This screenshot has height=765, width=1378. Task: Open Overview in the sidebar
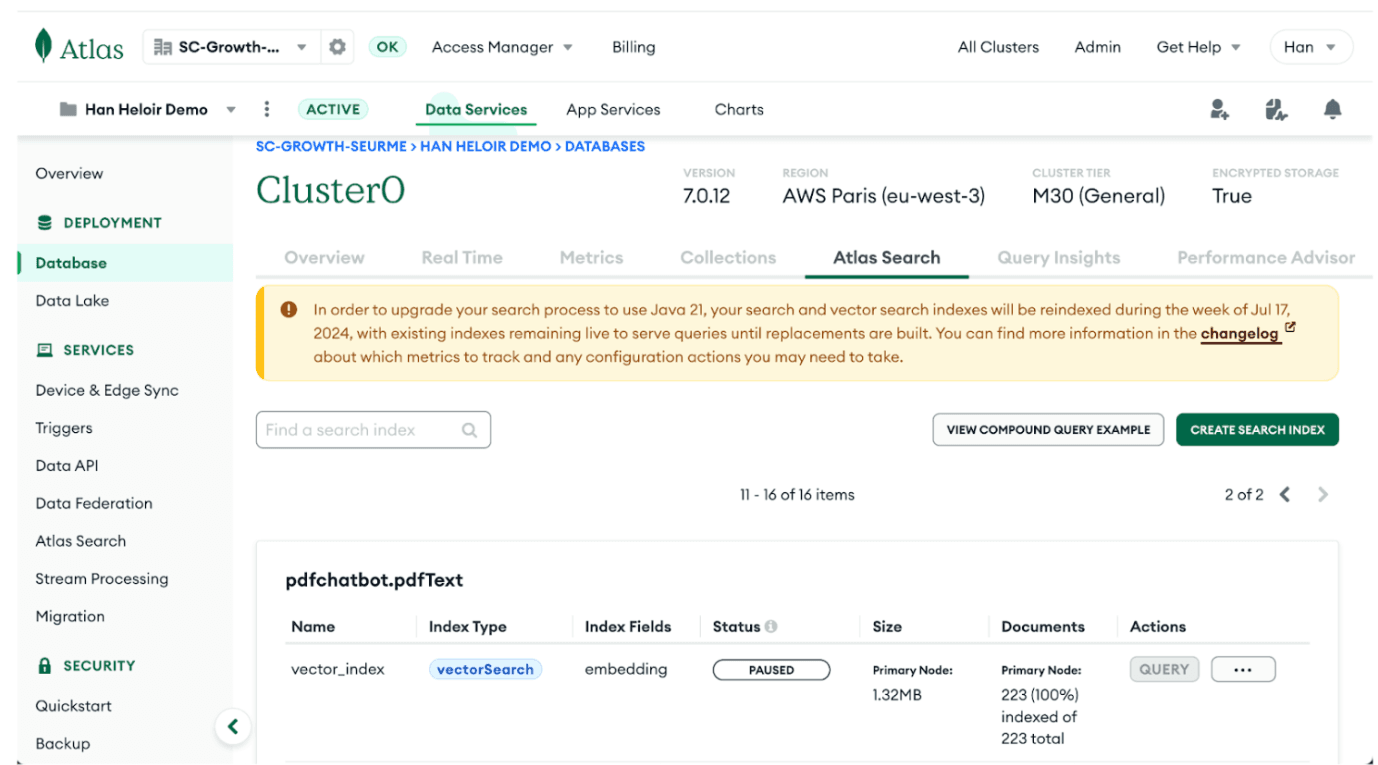coord(69,173)
